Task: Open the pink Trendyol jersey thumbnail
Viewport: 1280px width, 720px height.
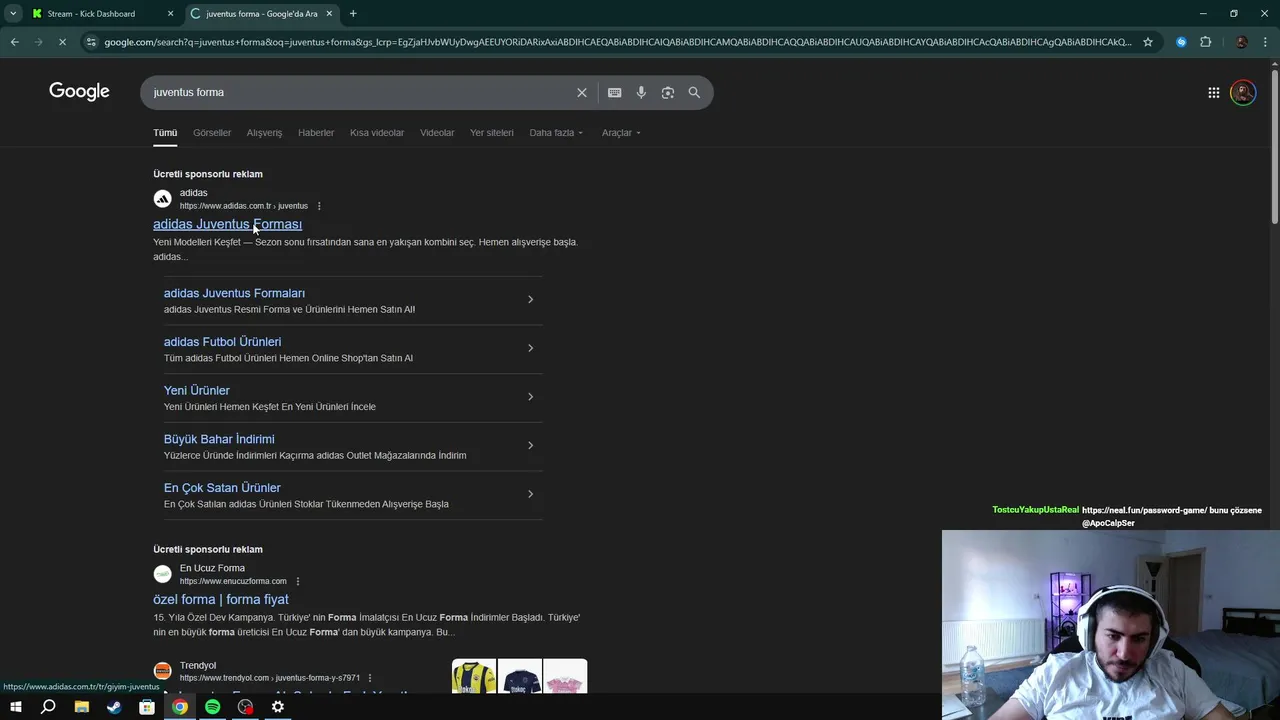Action: 565,677
